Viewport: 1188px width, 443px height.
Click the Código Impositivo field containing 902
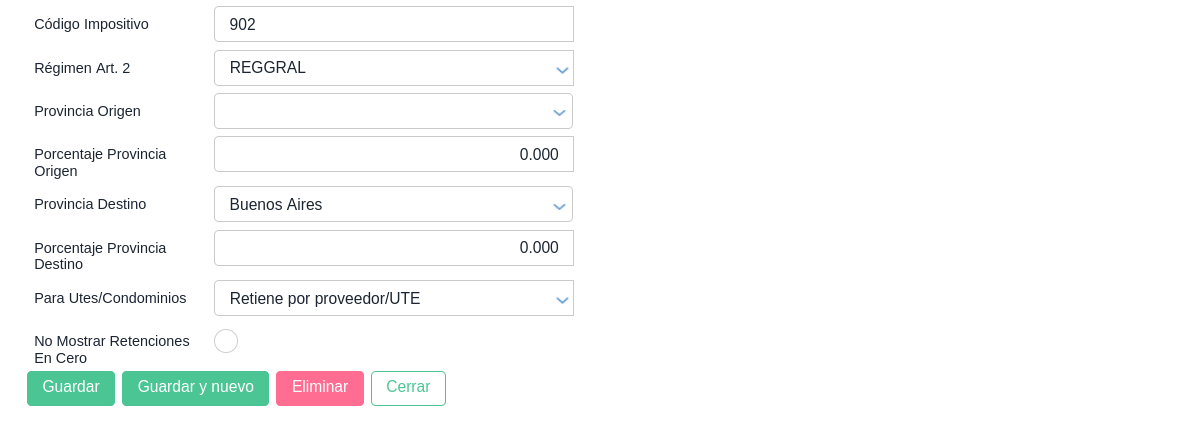393,24
